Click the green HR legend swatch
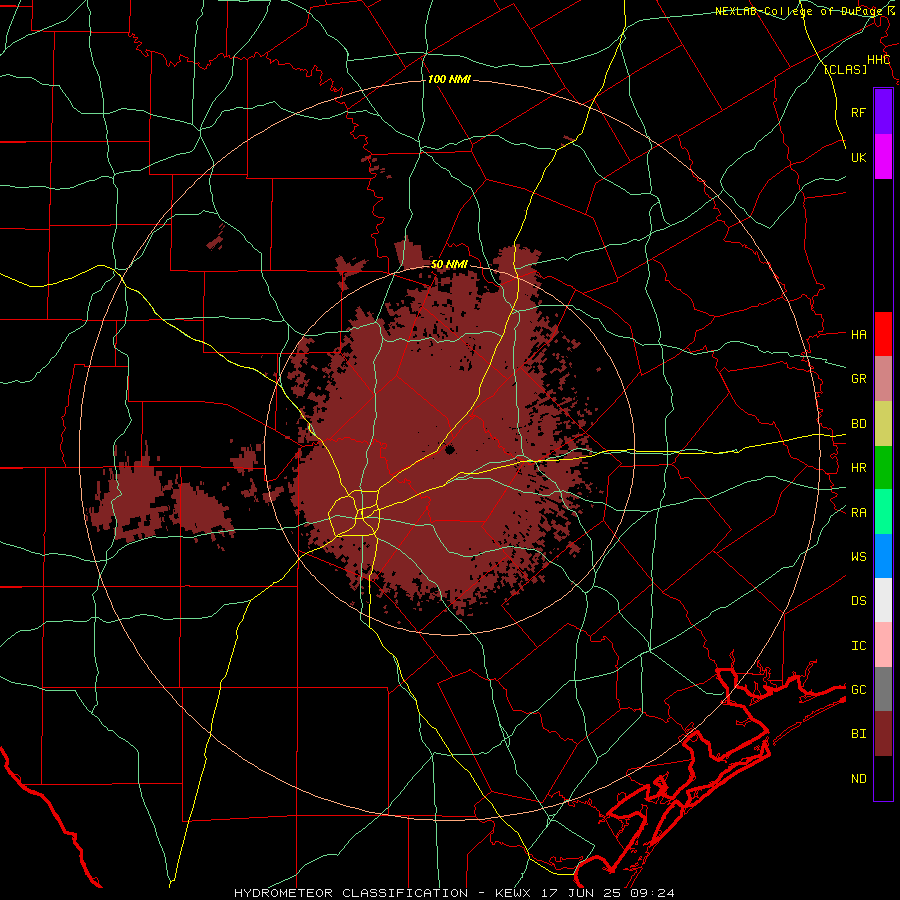The image size is (900, 900). [x=883, y=468]
